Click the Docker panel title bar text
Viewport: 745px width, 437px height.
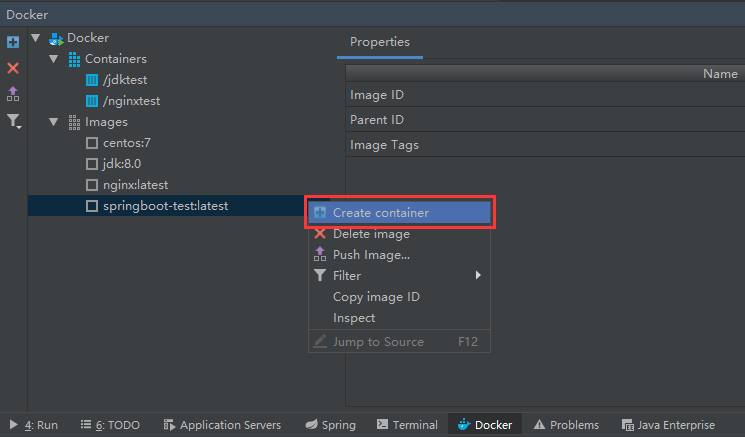(27, 15)
